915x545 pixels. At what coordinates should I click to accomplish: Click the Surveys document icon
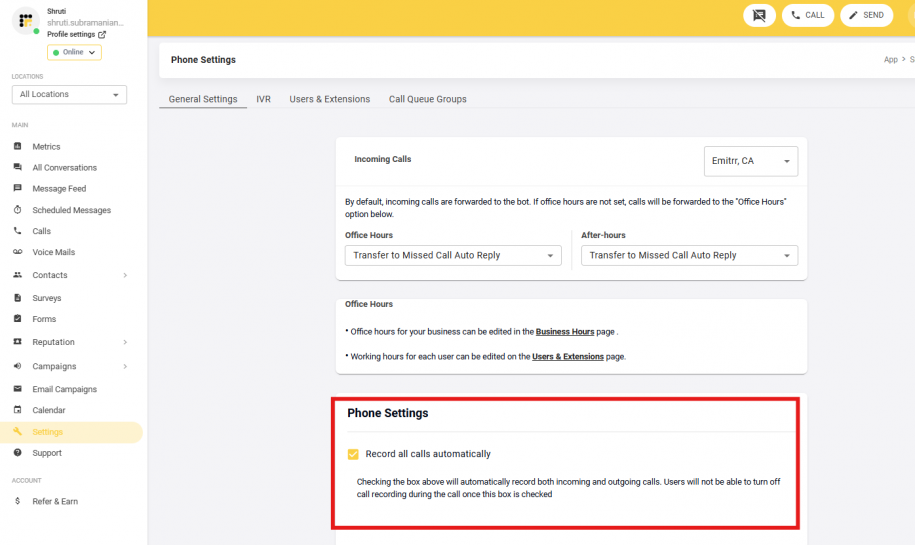(18, 298)
